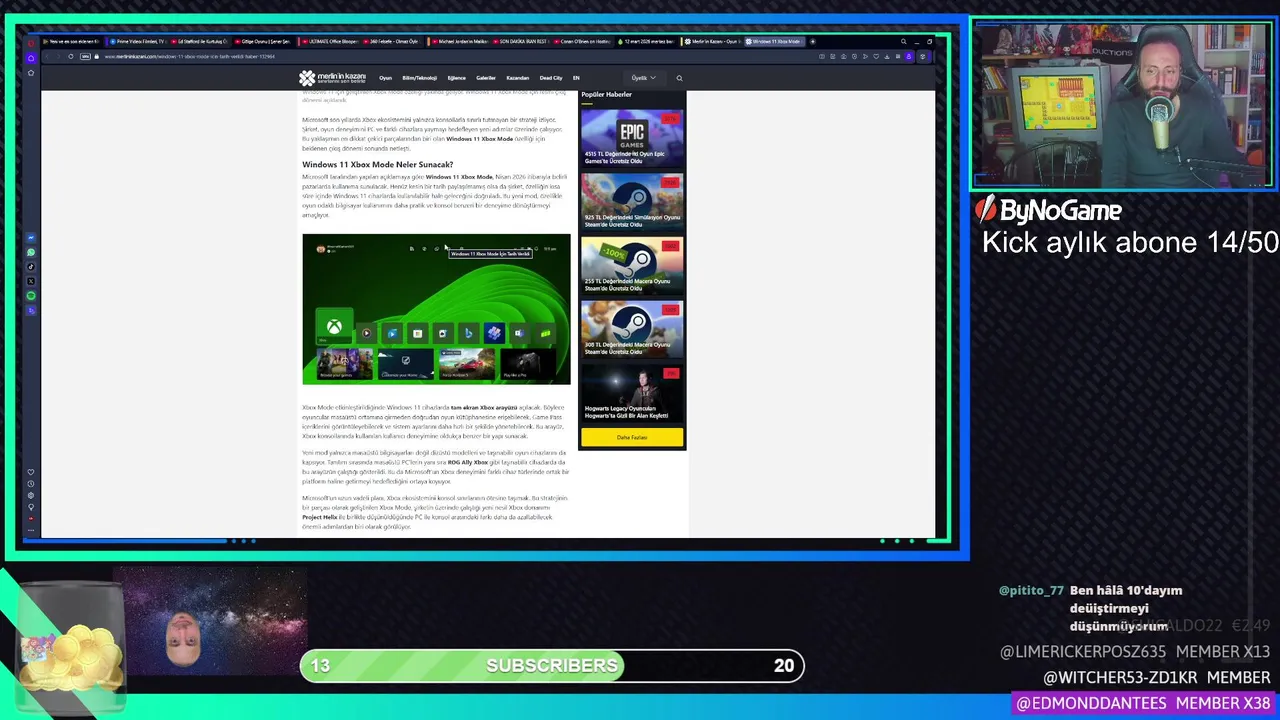Open the Kazandan menu item

[x=518, y=78]
